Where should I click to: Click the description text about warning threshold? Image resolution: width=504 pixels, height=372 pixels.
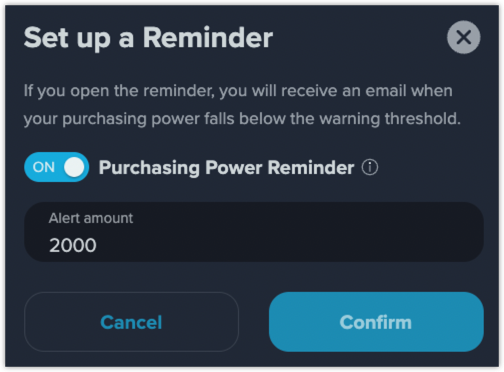(242, 104)
